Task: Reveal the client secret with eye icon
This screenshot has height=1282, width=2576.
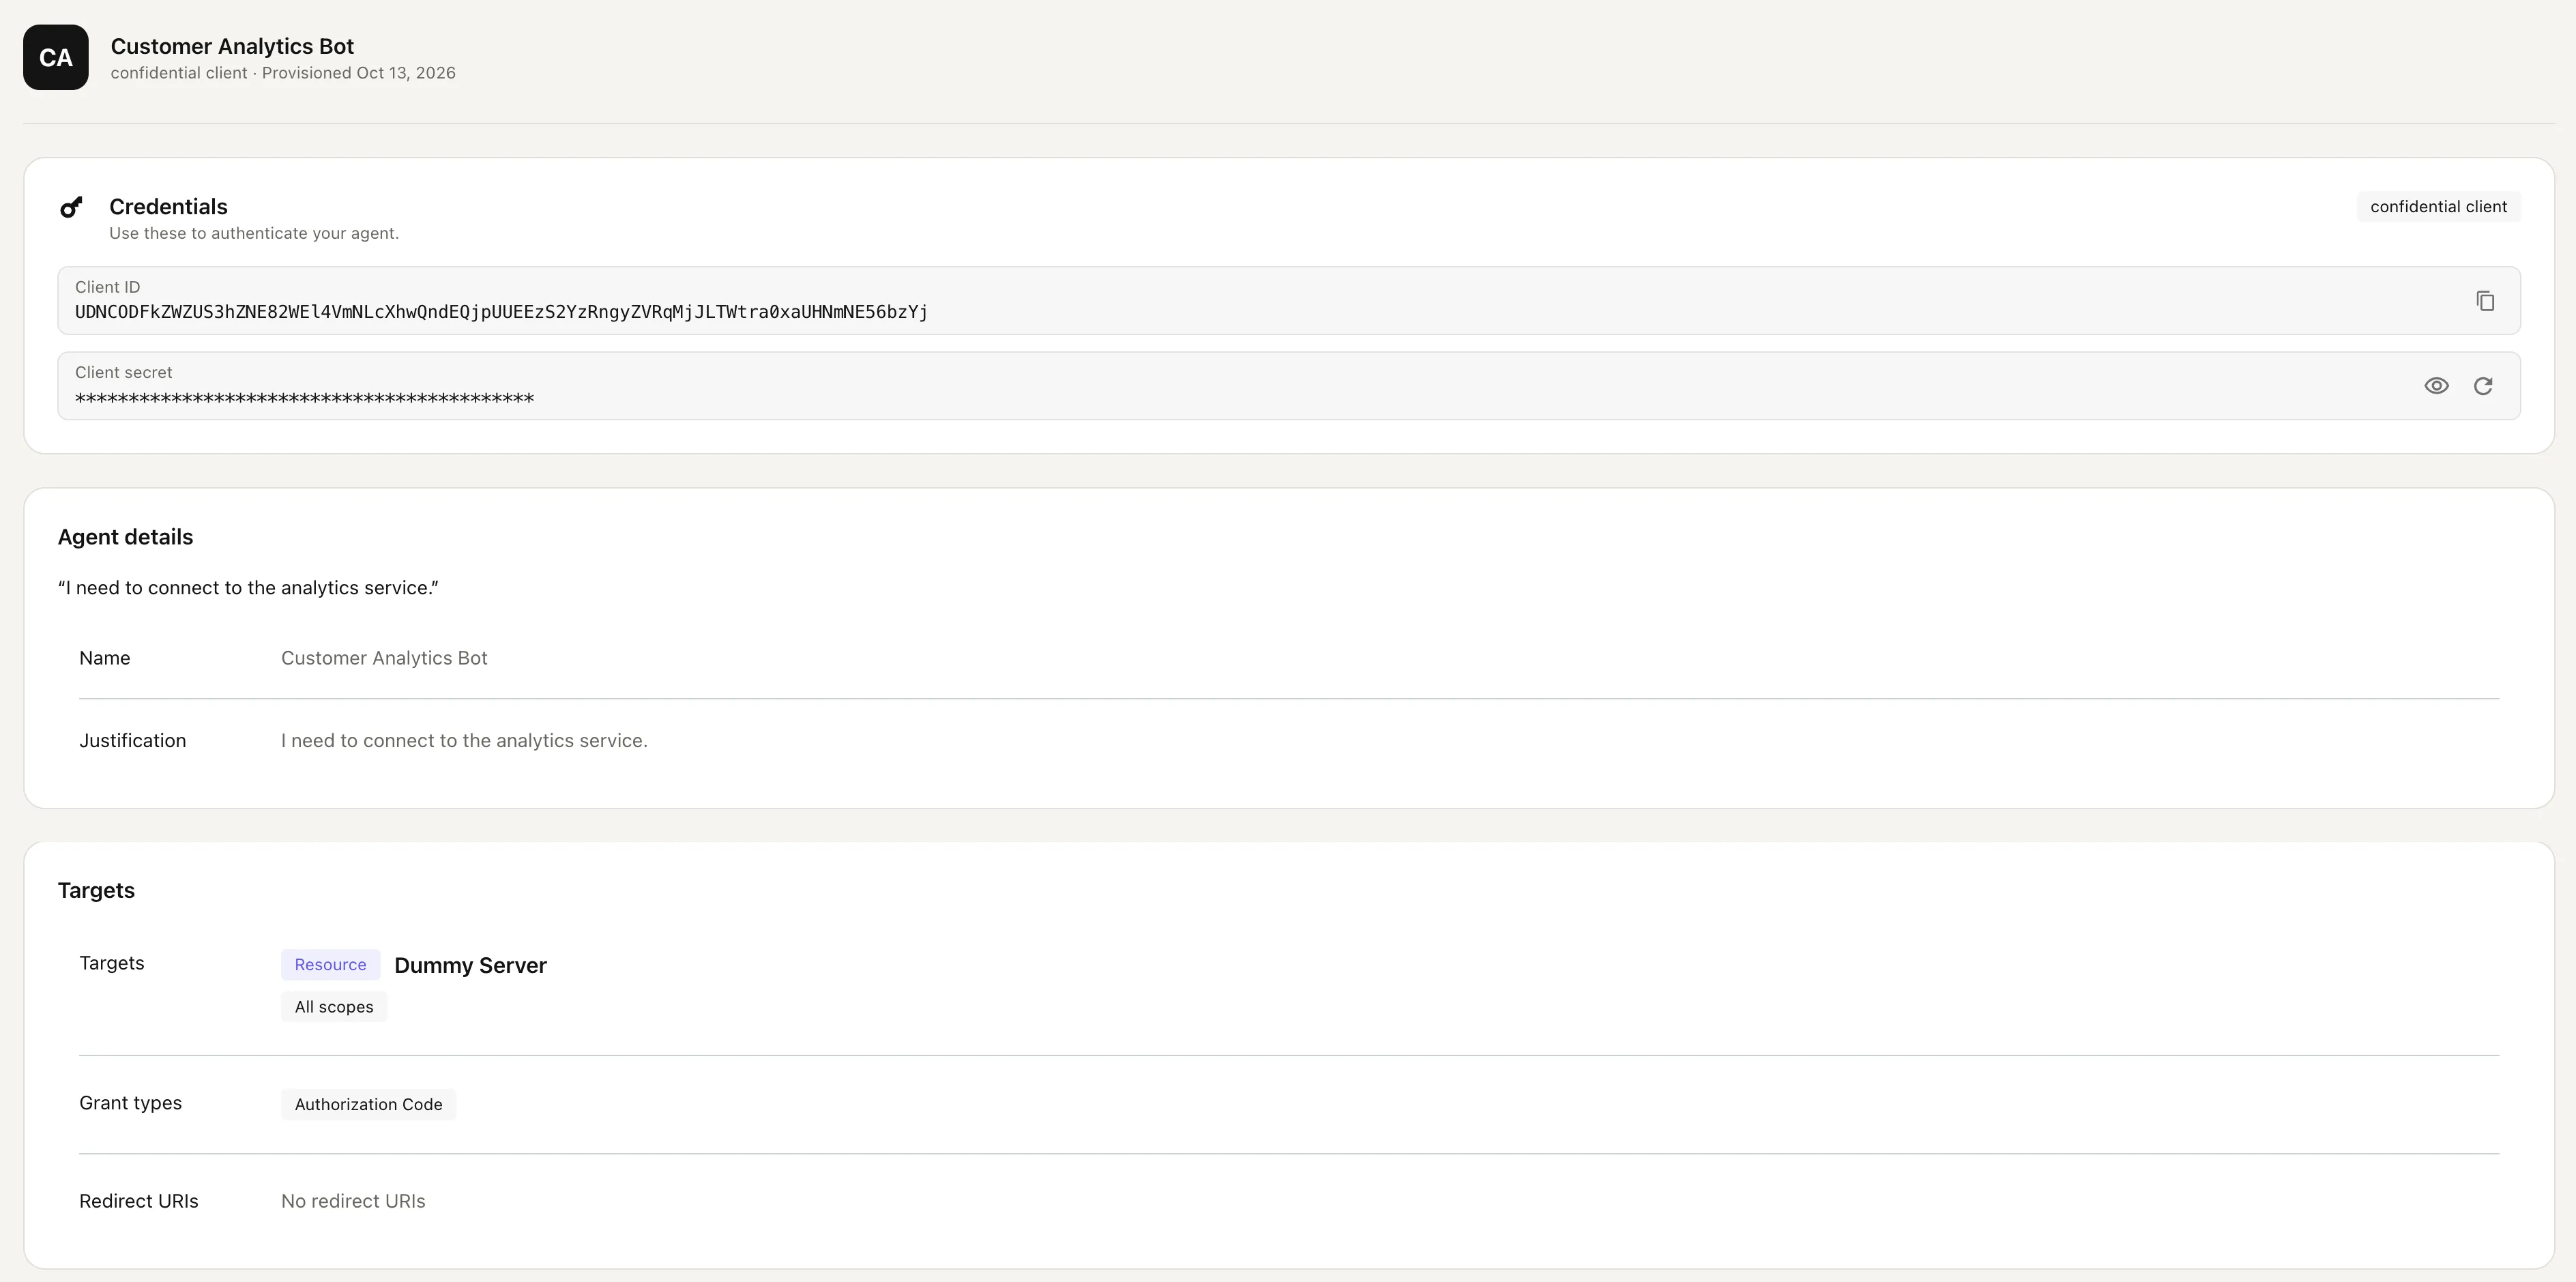Action: (x=2436, y=386)
